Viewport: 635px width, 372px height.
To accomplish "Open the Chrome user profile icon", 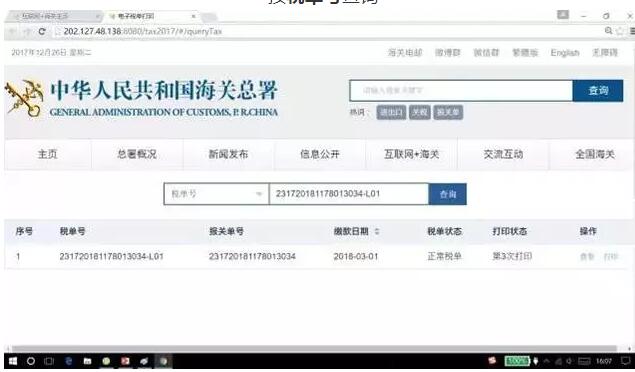I will [563, 15].
